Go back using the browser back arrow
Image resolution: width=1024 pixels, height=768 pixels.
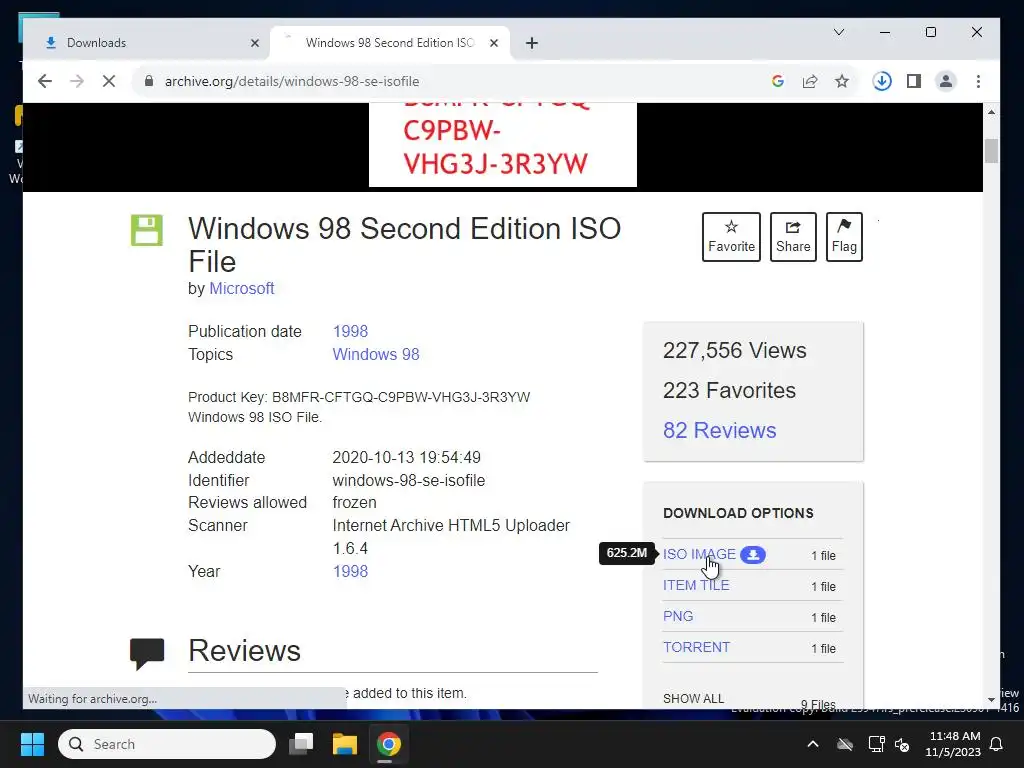[x=44, y=81]
